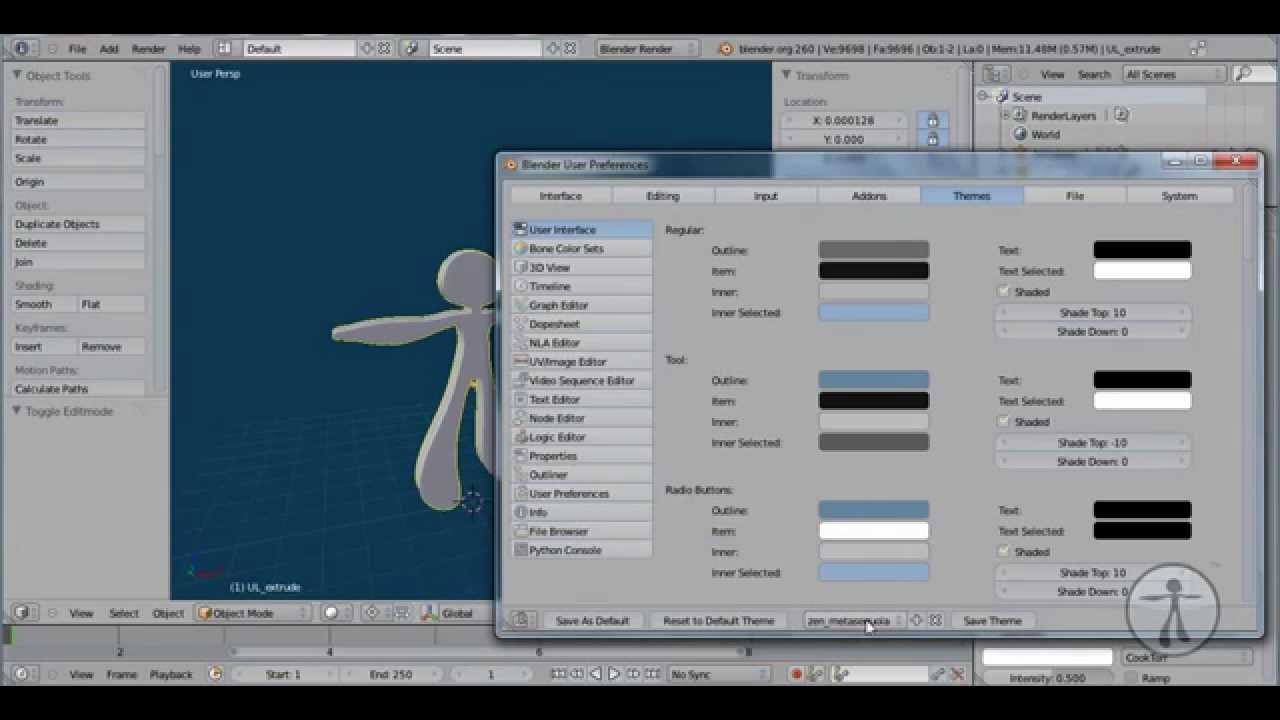Click the screen layout browse icon beside Default
This screenshot has width=1280, height=720.
[225, 48]
